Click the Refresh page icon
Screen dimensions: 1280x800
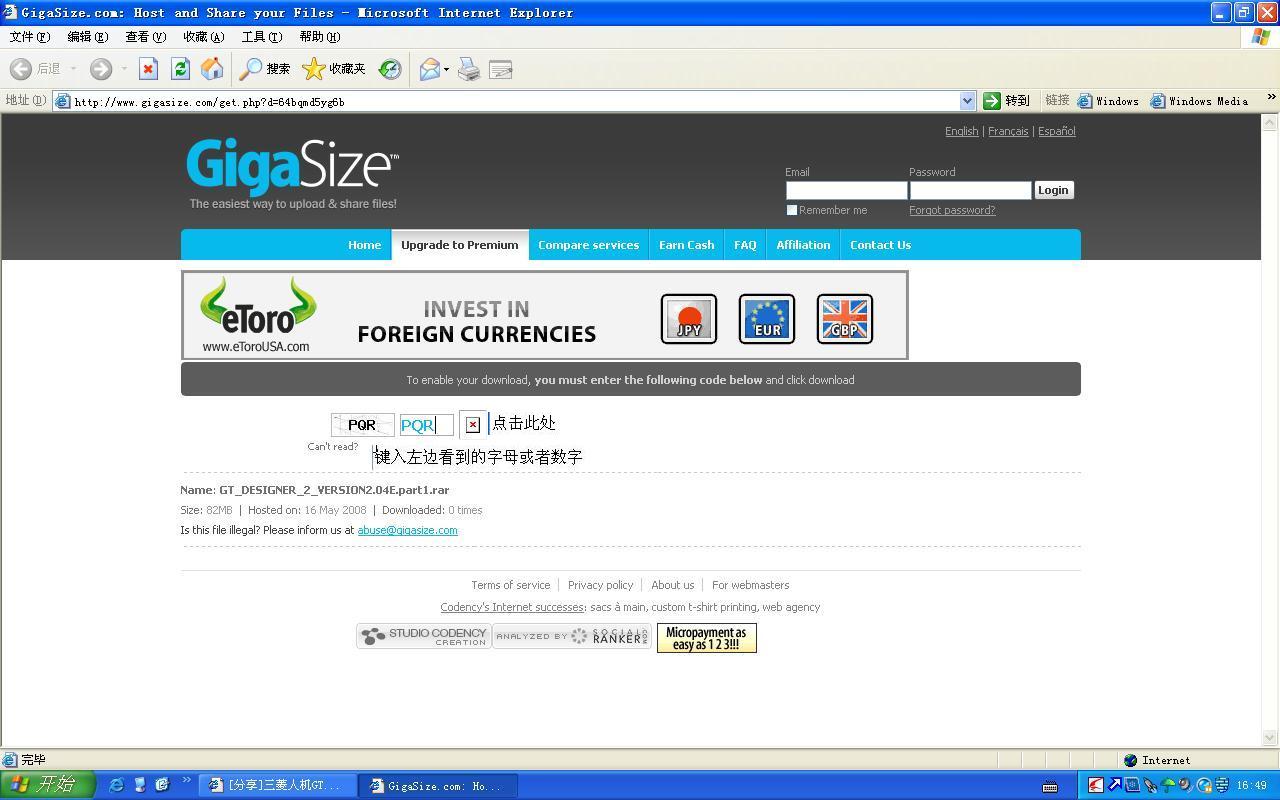tap(180, 69)
